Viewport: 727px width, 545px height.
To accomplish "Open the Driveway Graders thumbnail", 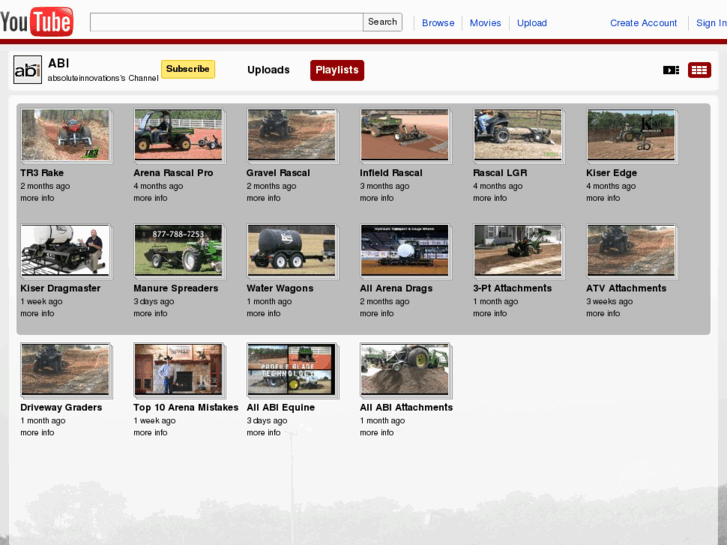I will [65, 370].
